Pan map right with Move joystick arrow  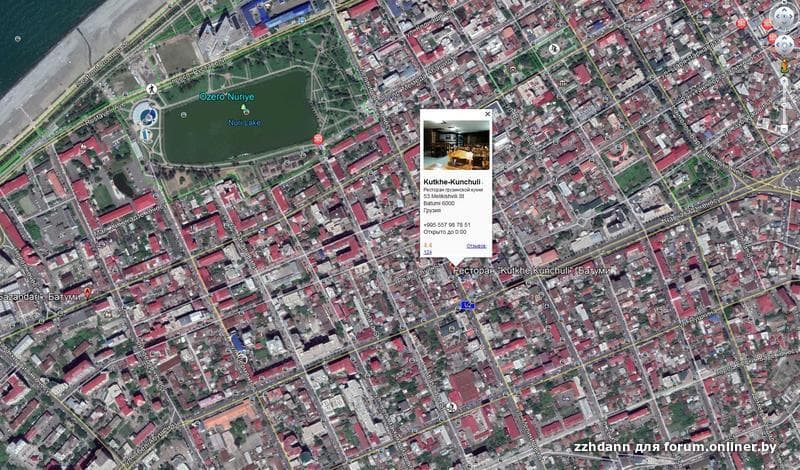click(791, 45)
